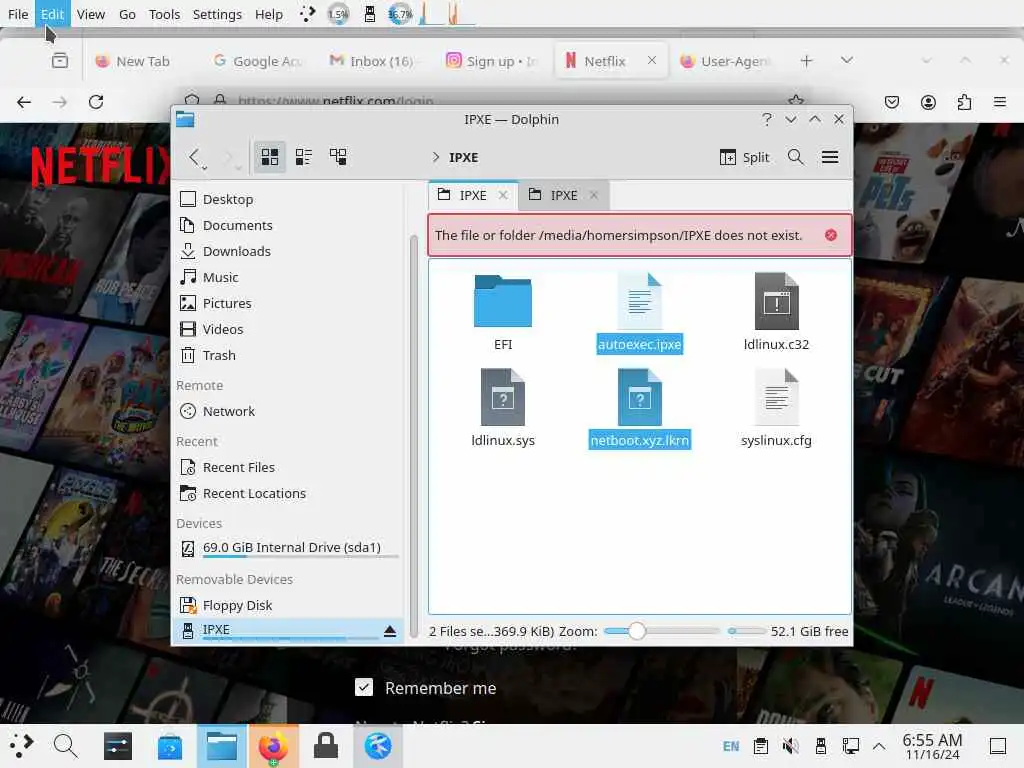Open KDE application launcher in taskbar

tap(21, 745)
